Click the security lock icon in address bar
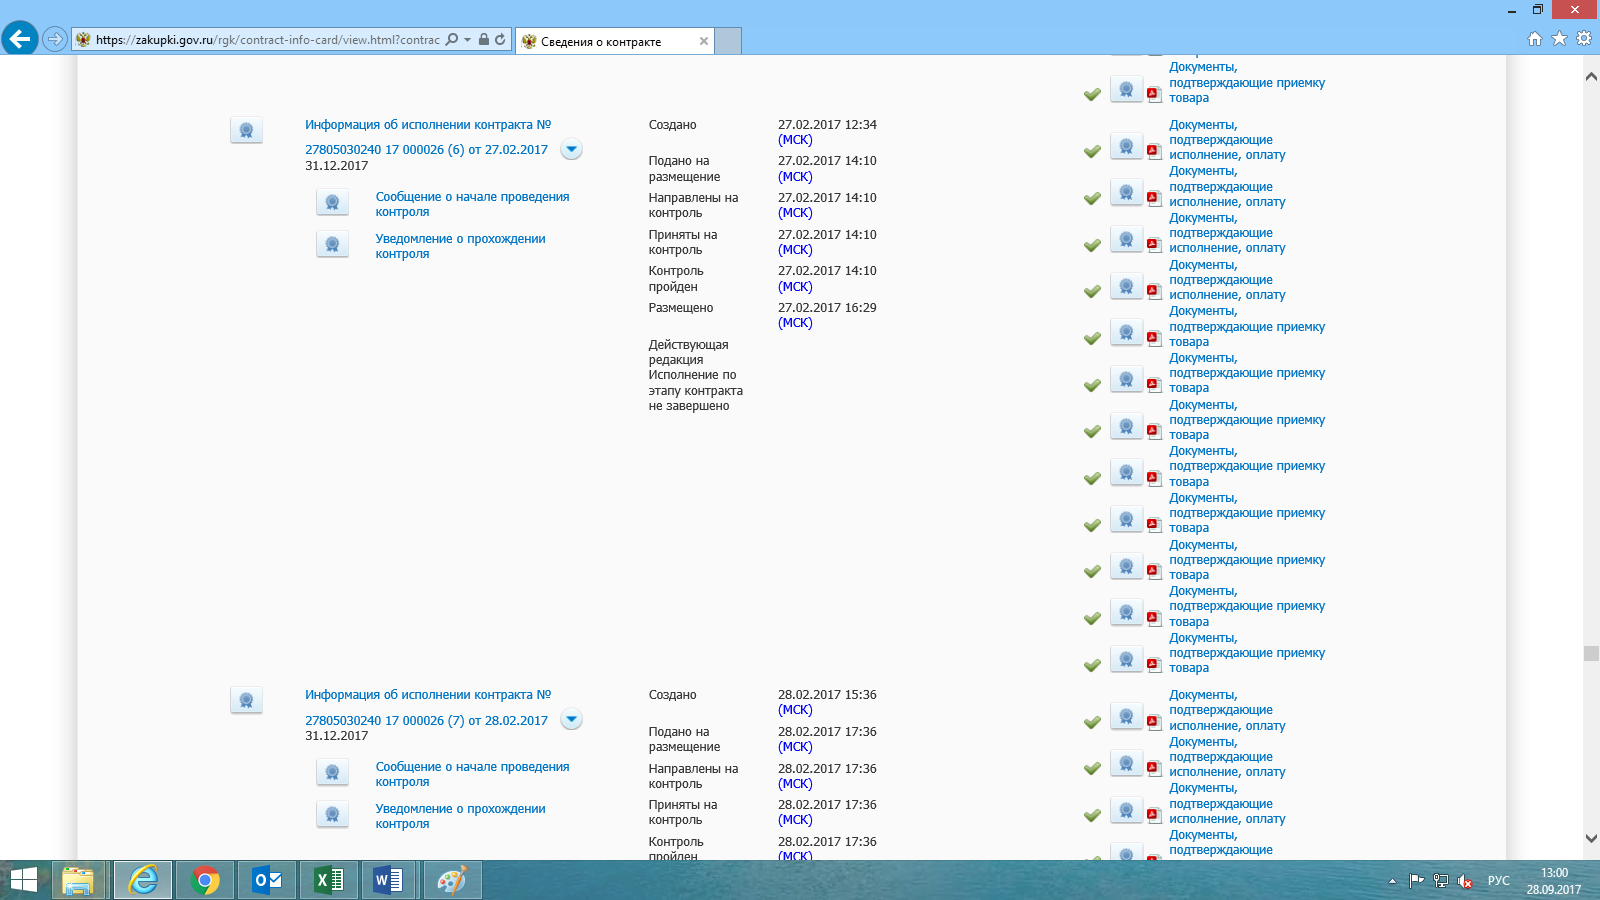The height and width of the screenshot is (900, 1600). pyautogui.click(x=484, y=40)
